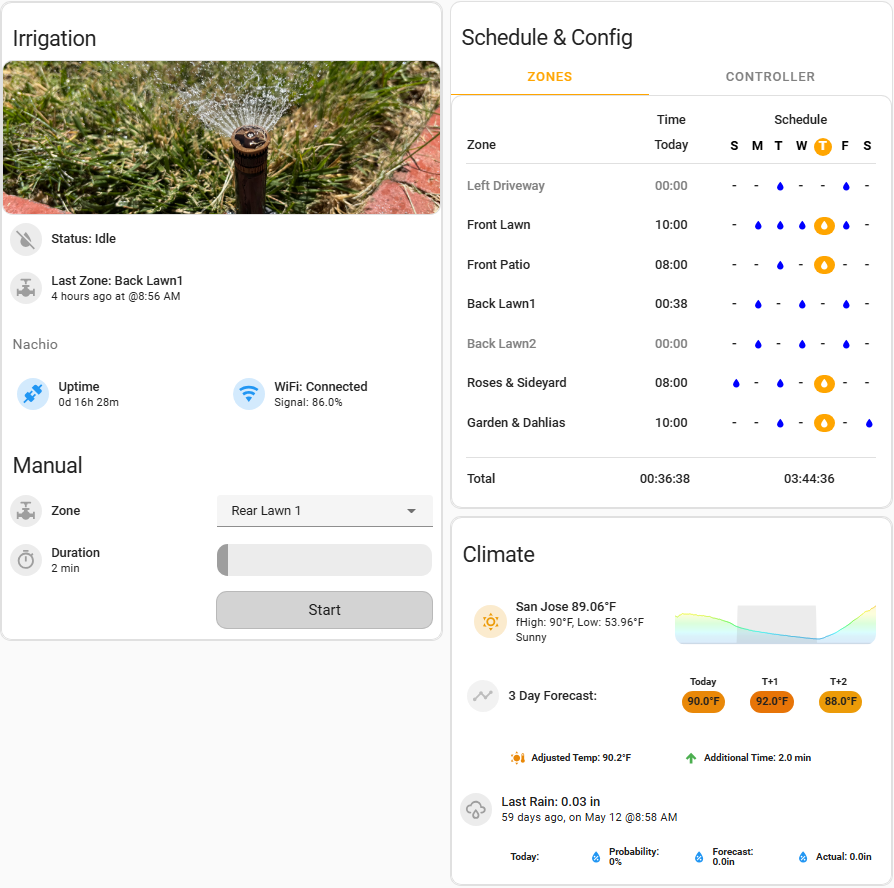894x888 pixels.
Task: Click the Probability water percent icon
Action: point(596,857)
